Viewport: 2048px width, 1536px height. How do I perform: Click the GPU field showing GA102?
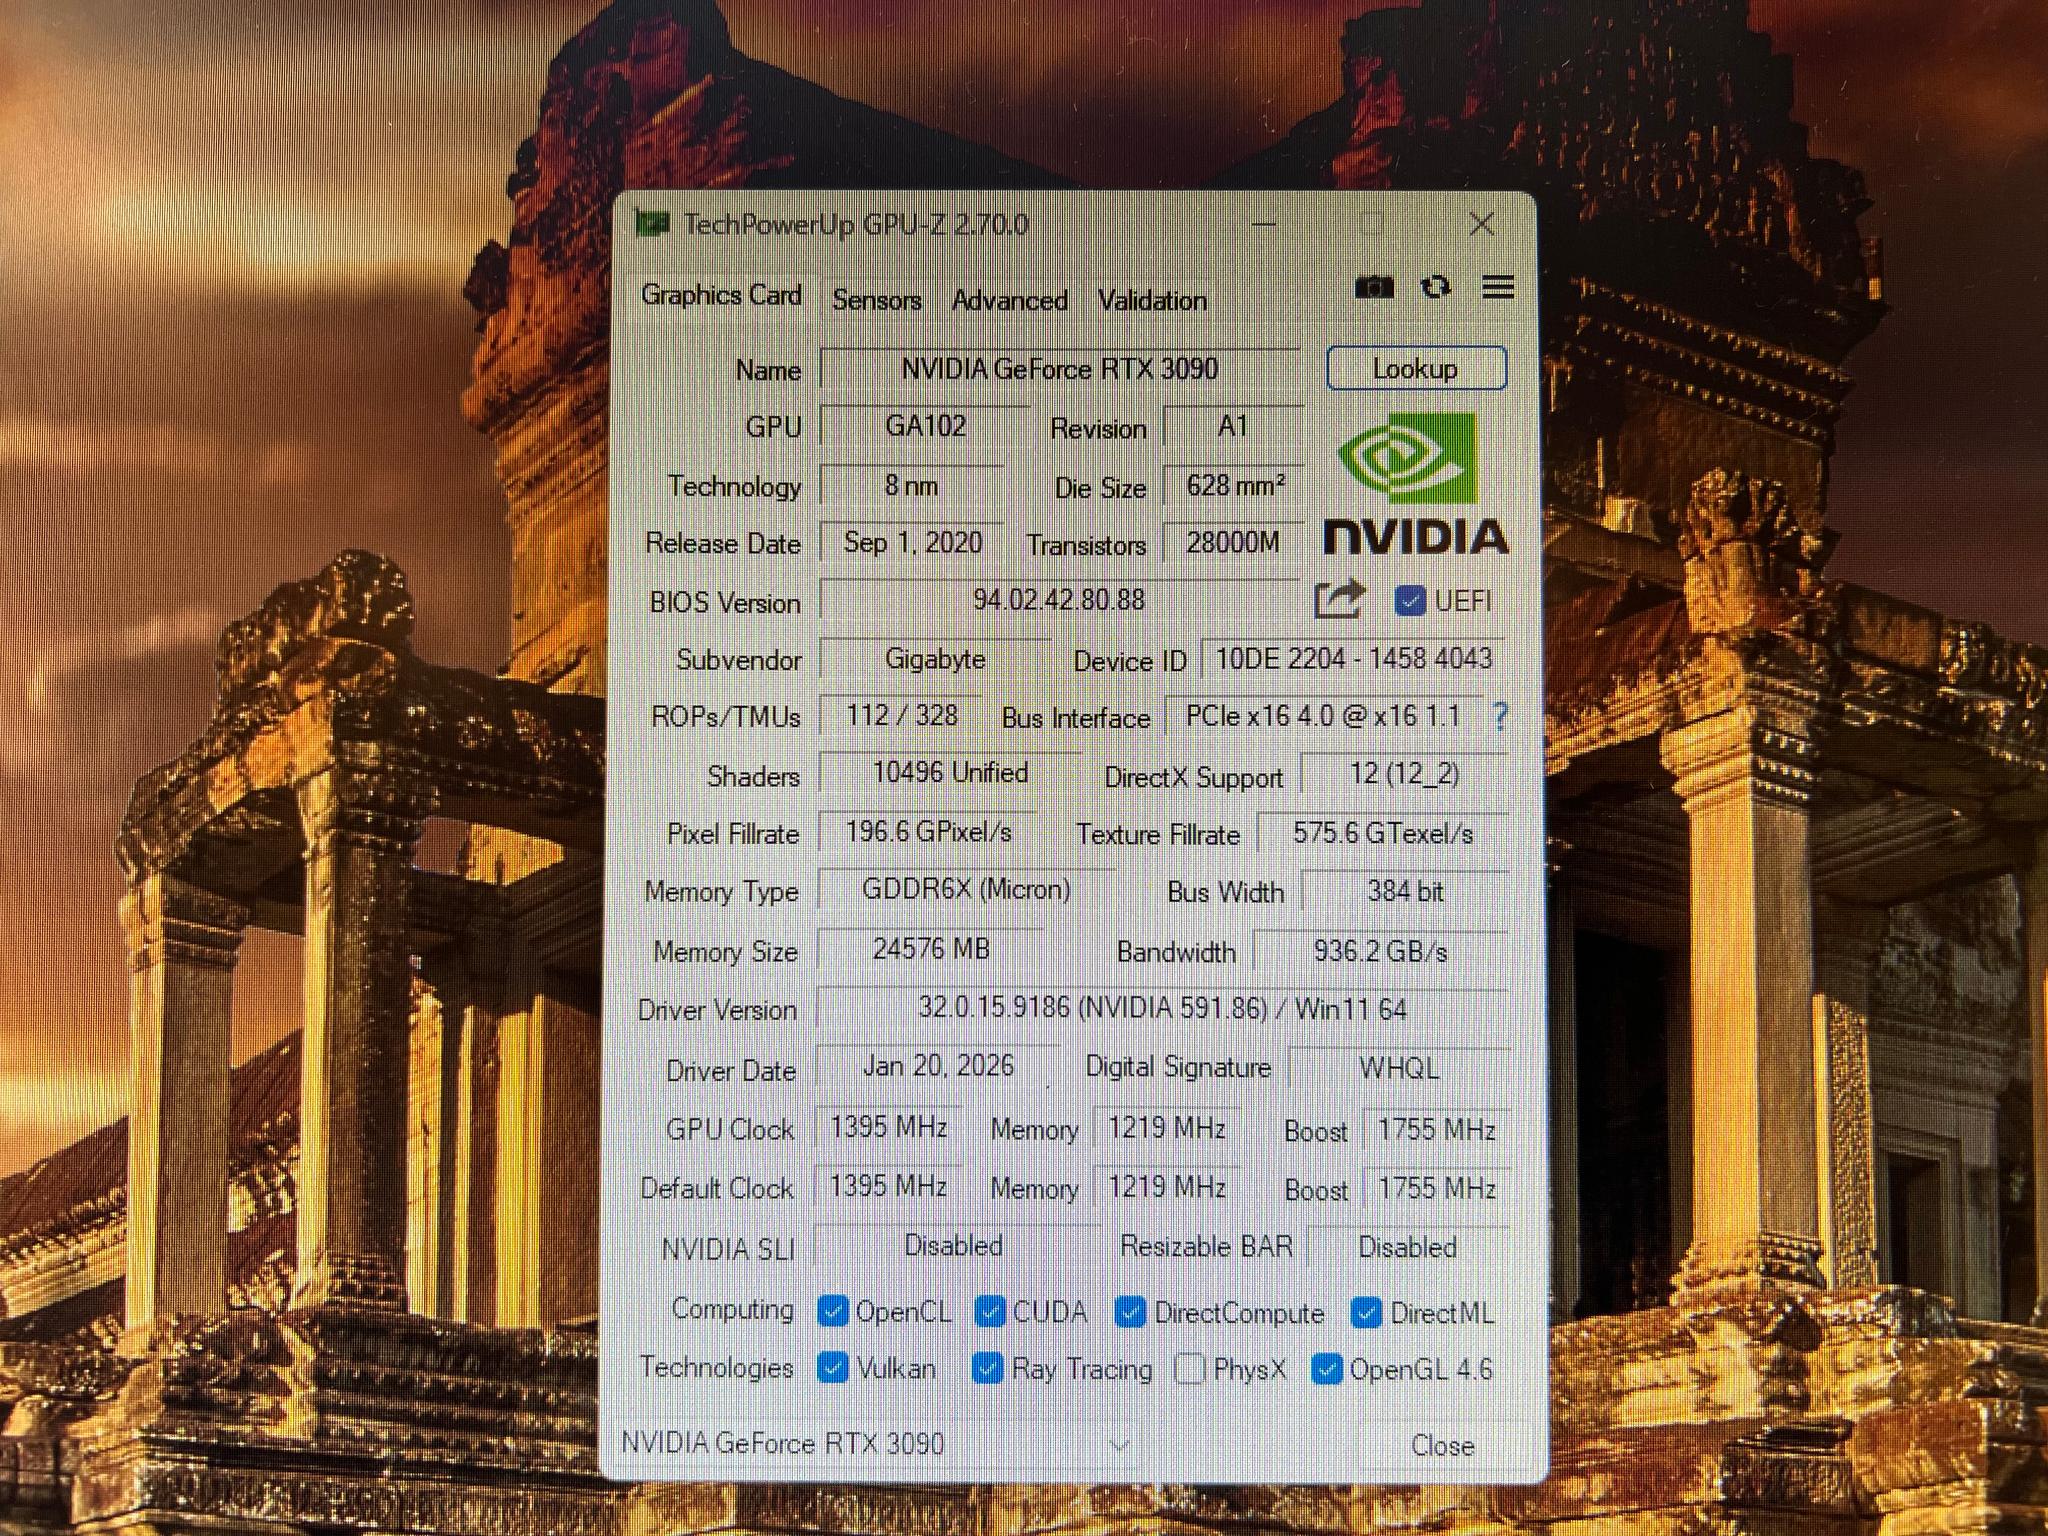tap(926, 426)
